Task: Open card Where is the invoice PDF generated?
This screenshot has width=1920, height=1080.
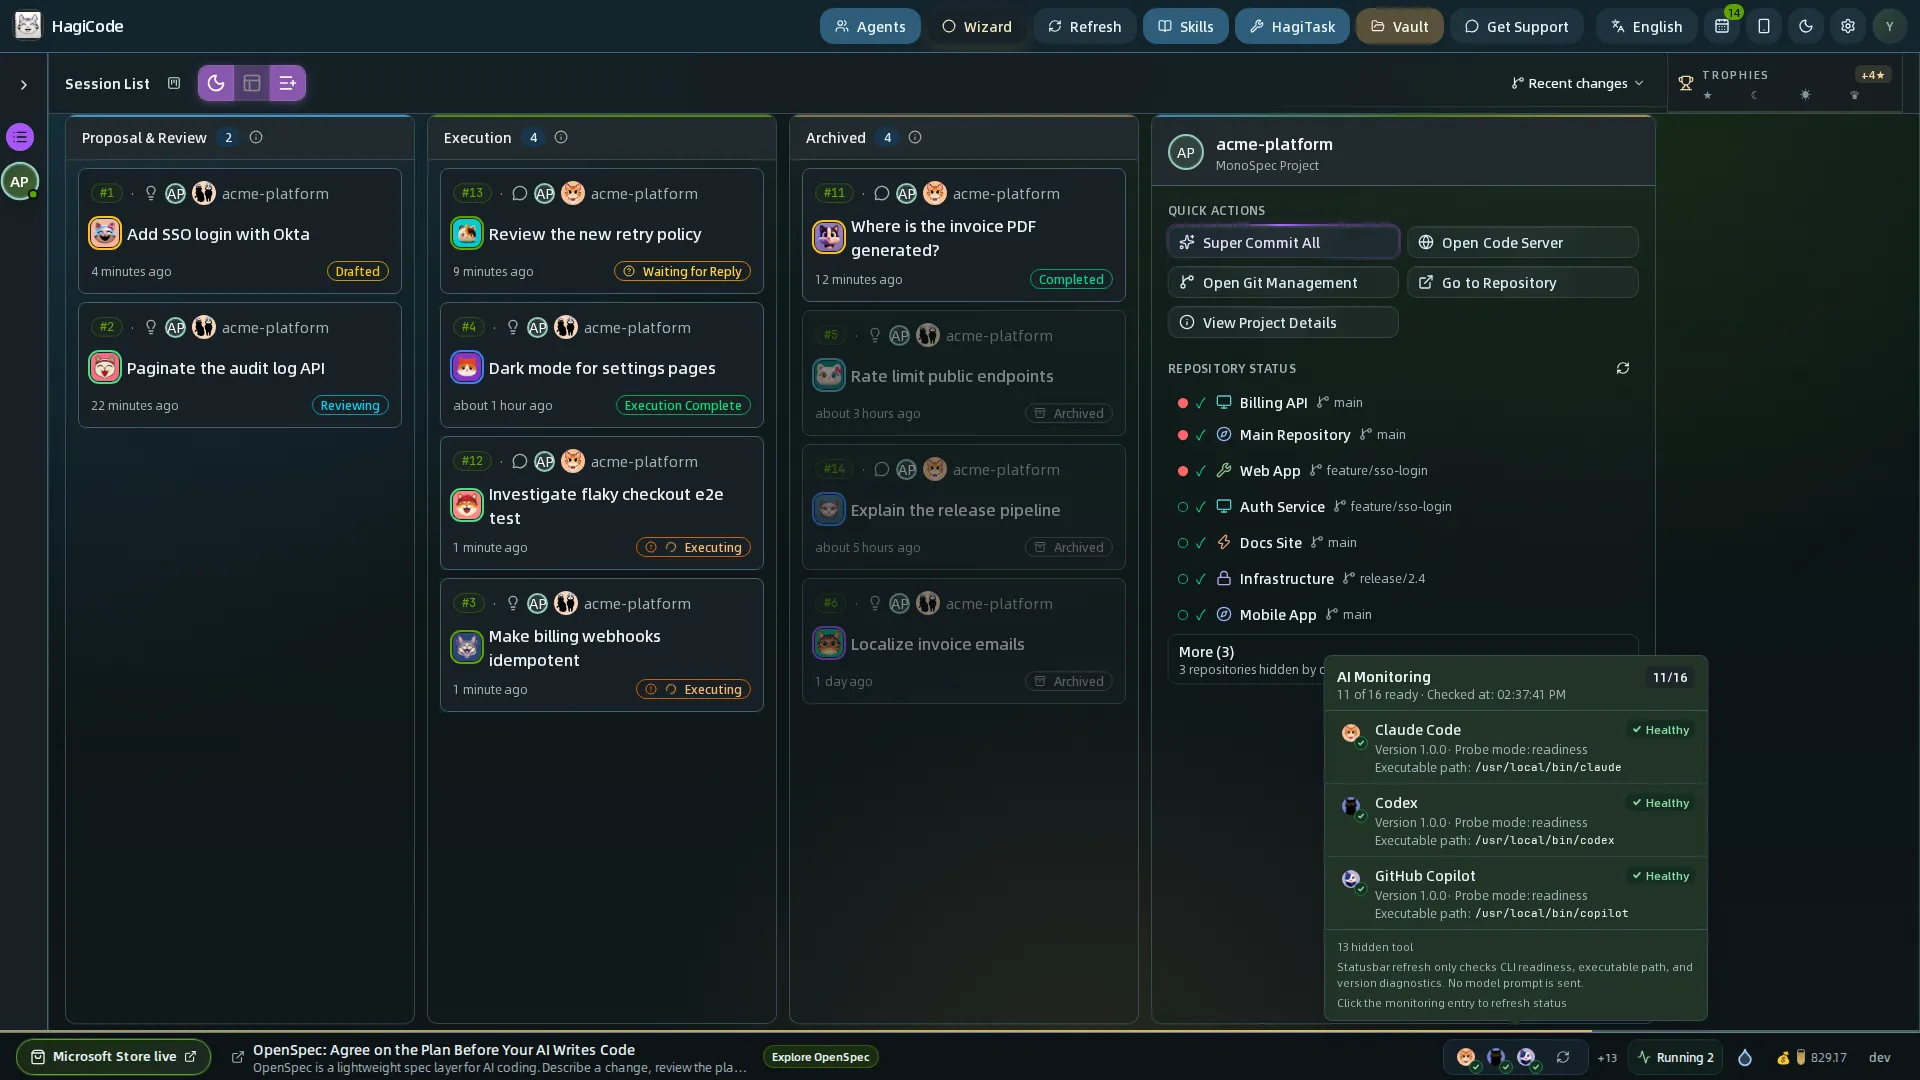Action: (964, 235)
